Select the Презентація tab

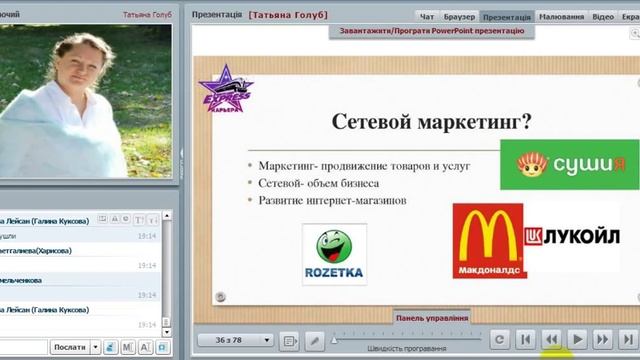[507, 17]
